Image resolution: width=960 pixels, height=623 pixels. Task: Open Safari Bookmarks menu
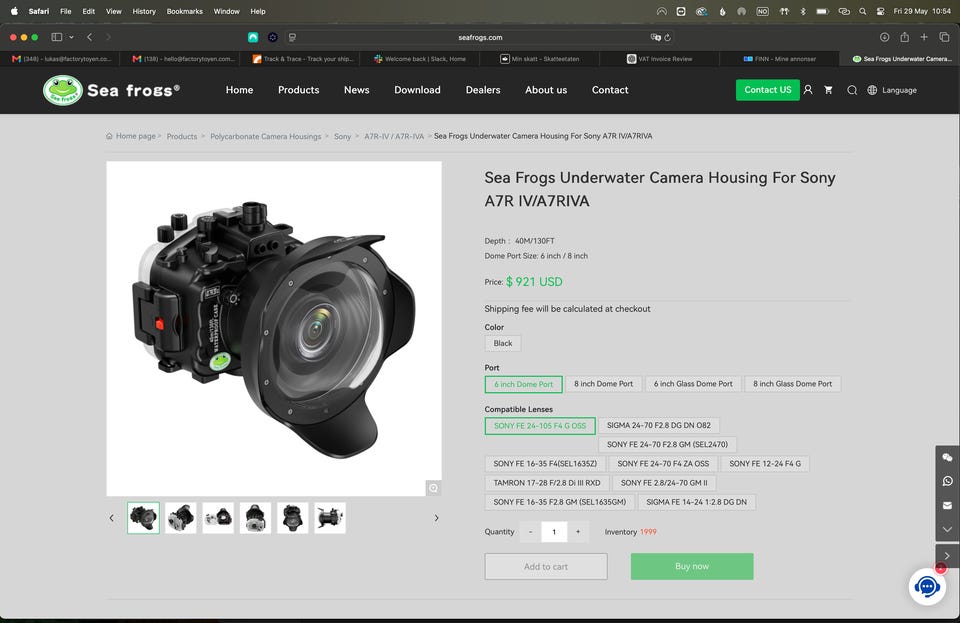(x=184, y=11)
